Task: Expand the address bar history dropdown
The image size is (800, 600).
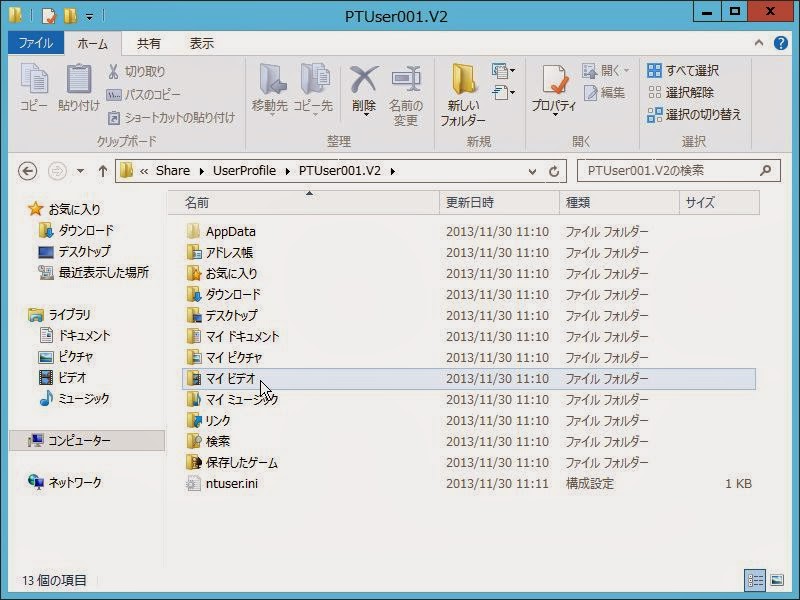Action: pyautogui.click(x=532, y=171)
